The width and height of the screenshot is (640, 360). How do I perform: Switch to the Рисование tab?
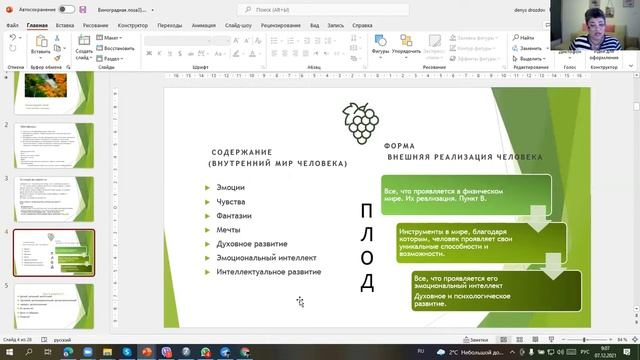pos(96,25)
